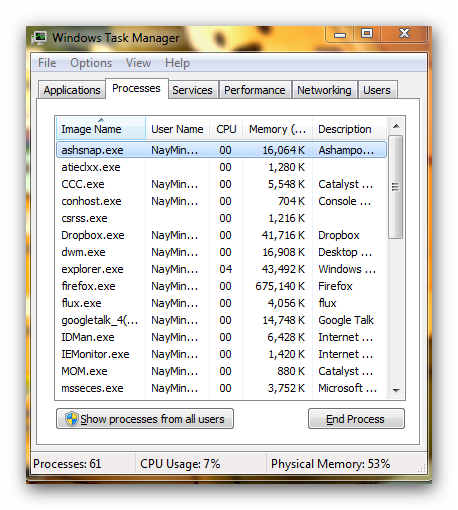Select the Processes tab
458x510 pixels.
(x=136, y=88)
